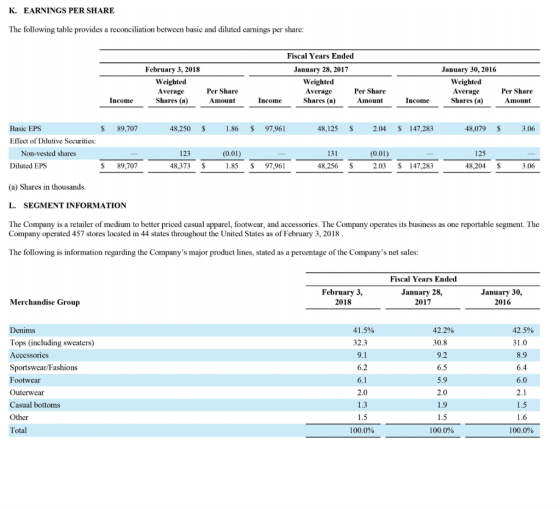The width and height of the screenshot is (560, 509).
Task: Click 'February 3, 2018' header in merchandise table
Action: [x=342, y=297]
